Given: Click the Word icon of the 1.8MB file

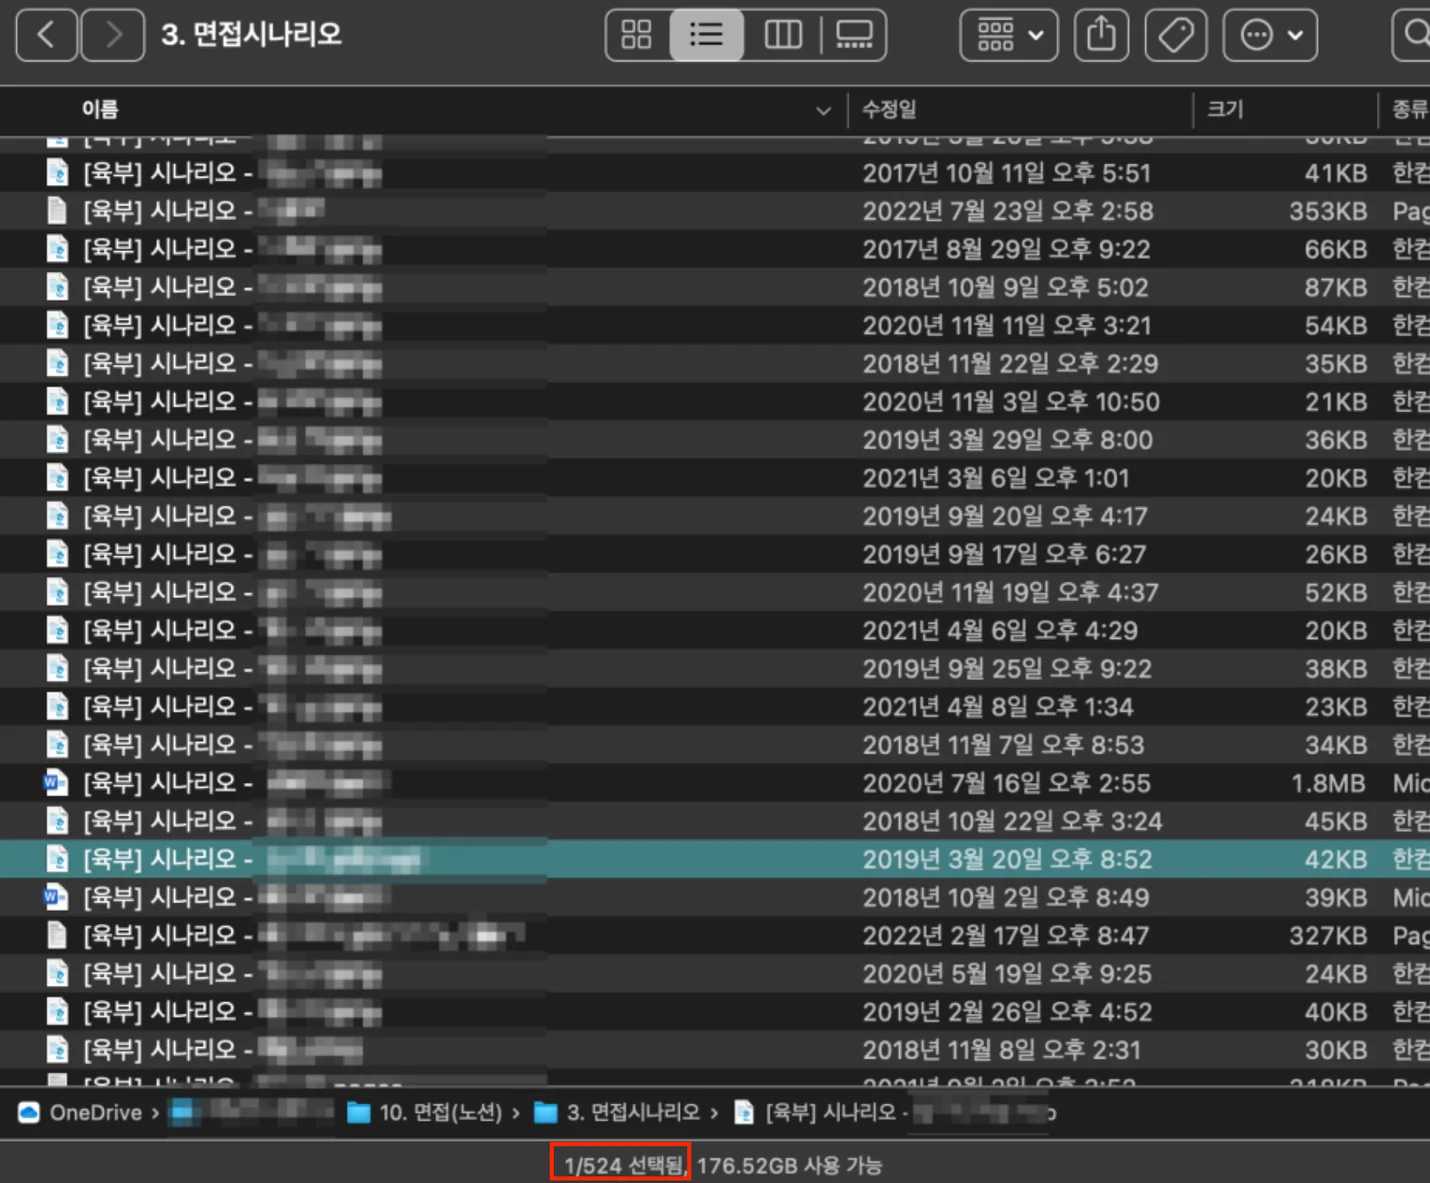Looking at the screenshot, I should (x=57, y=782).
